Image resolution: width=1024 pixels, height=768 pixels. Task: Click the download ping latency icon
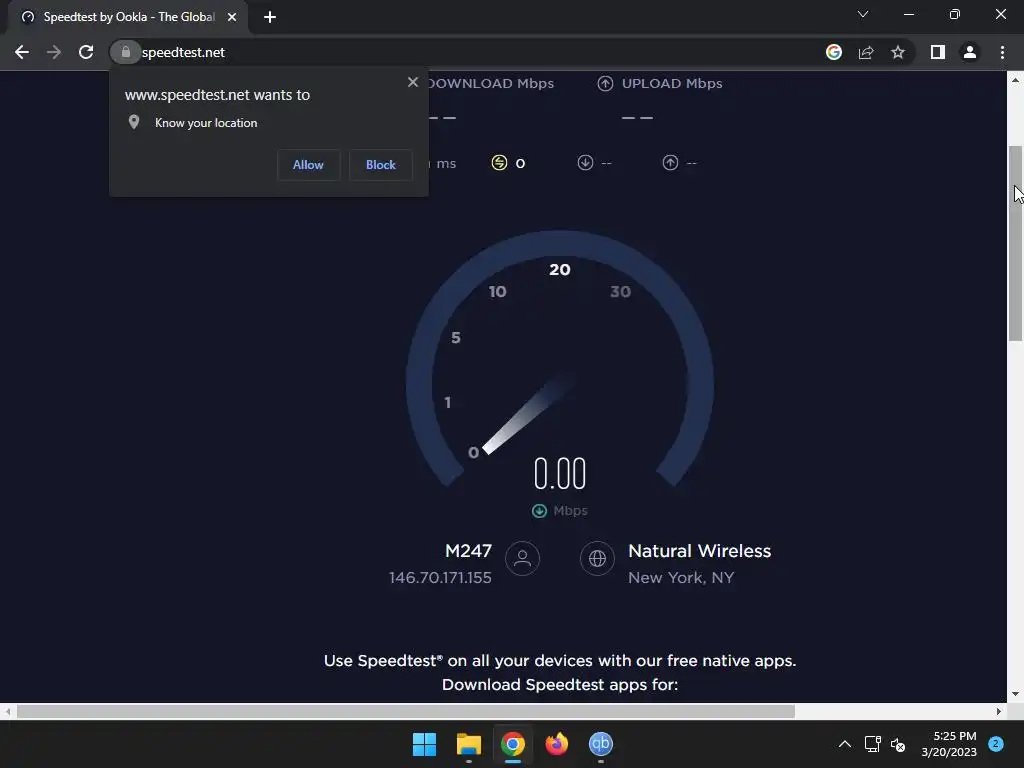[585, 163]
